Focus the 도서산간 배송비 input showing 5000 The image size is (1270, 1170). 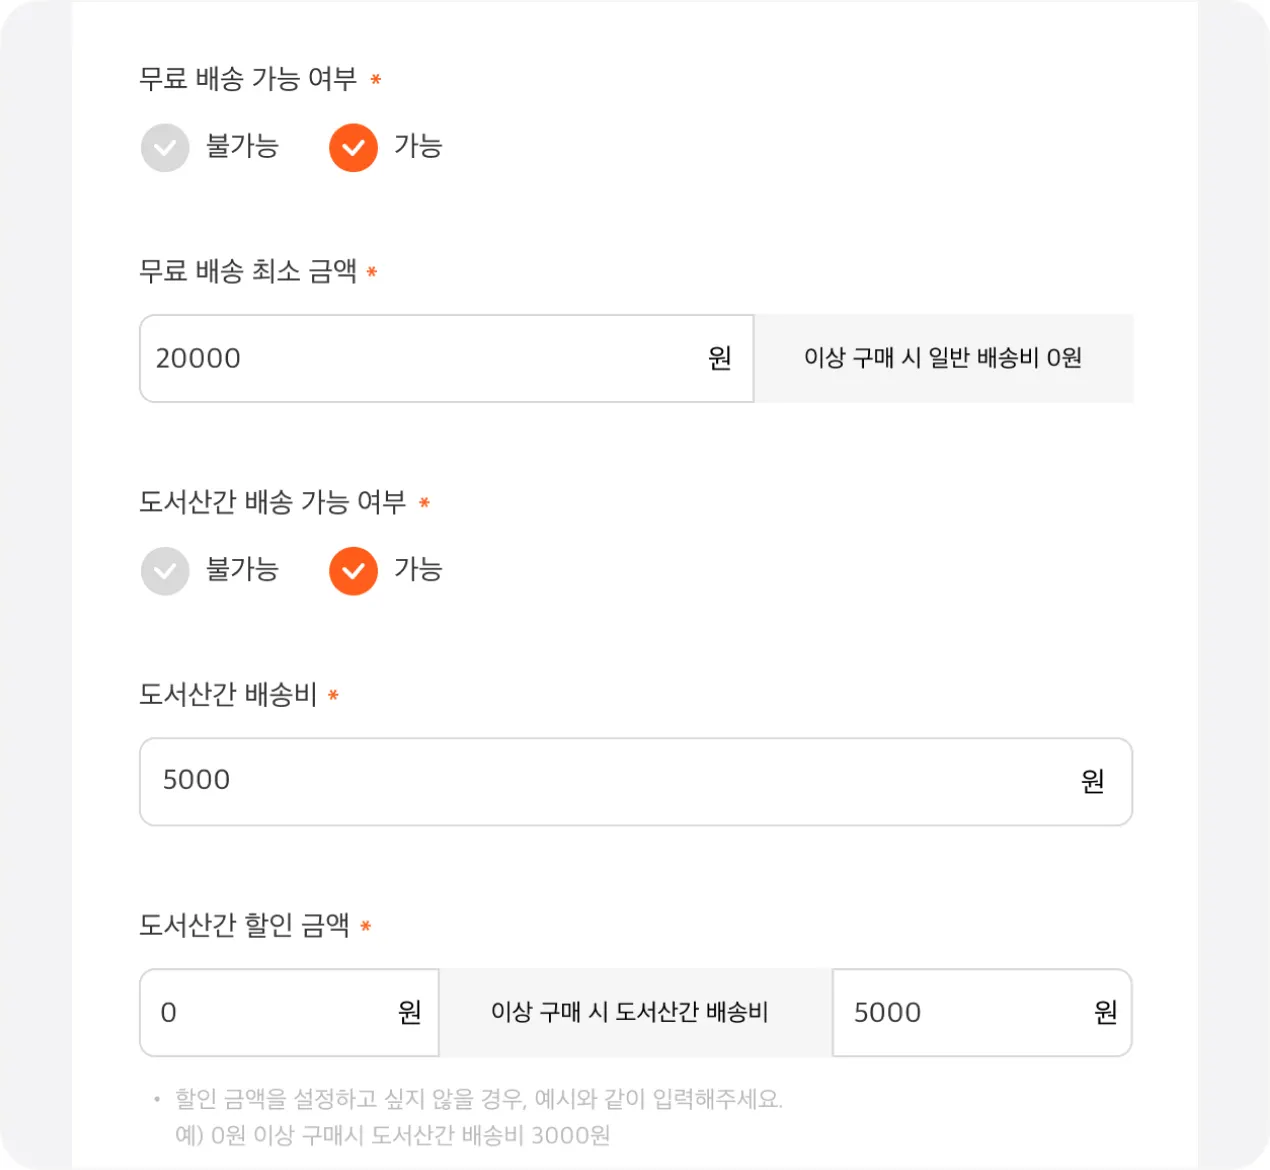click(x=600, y=781)
